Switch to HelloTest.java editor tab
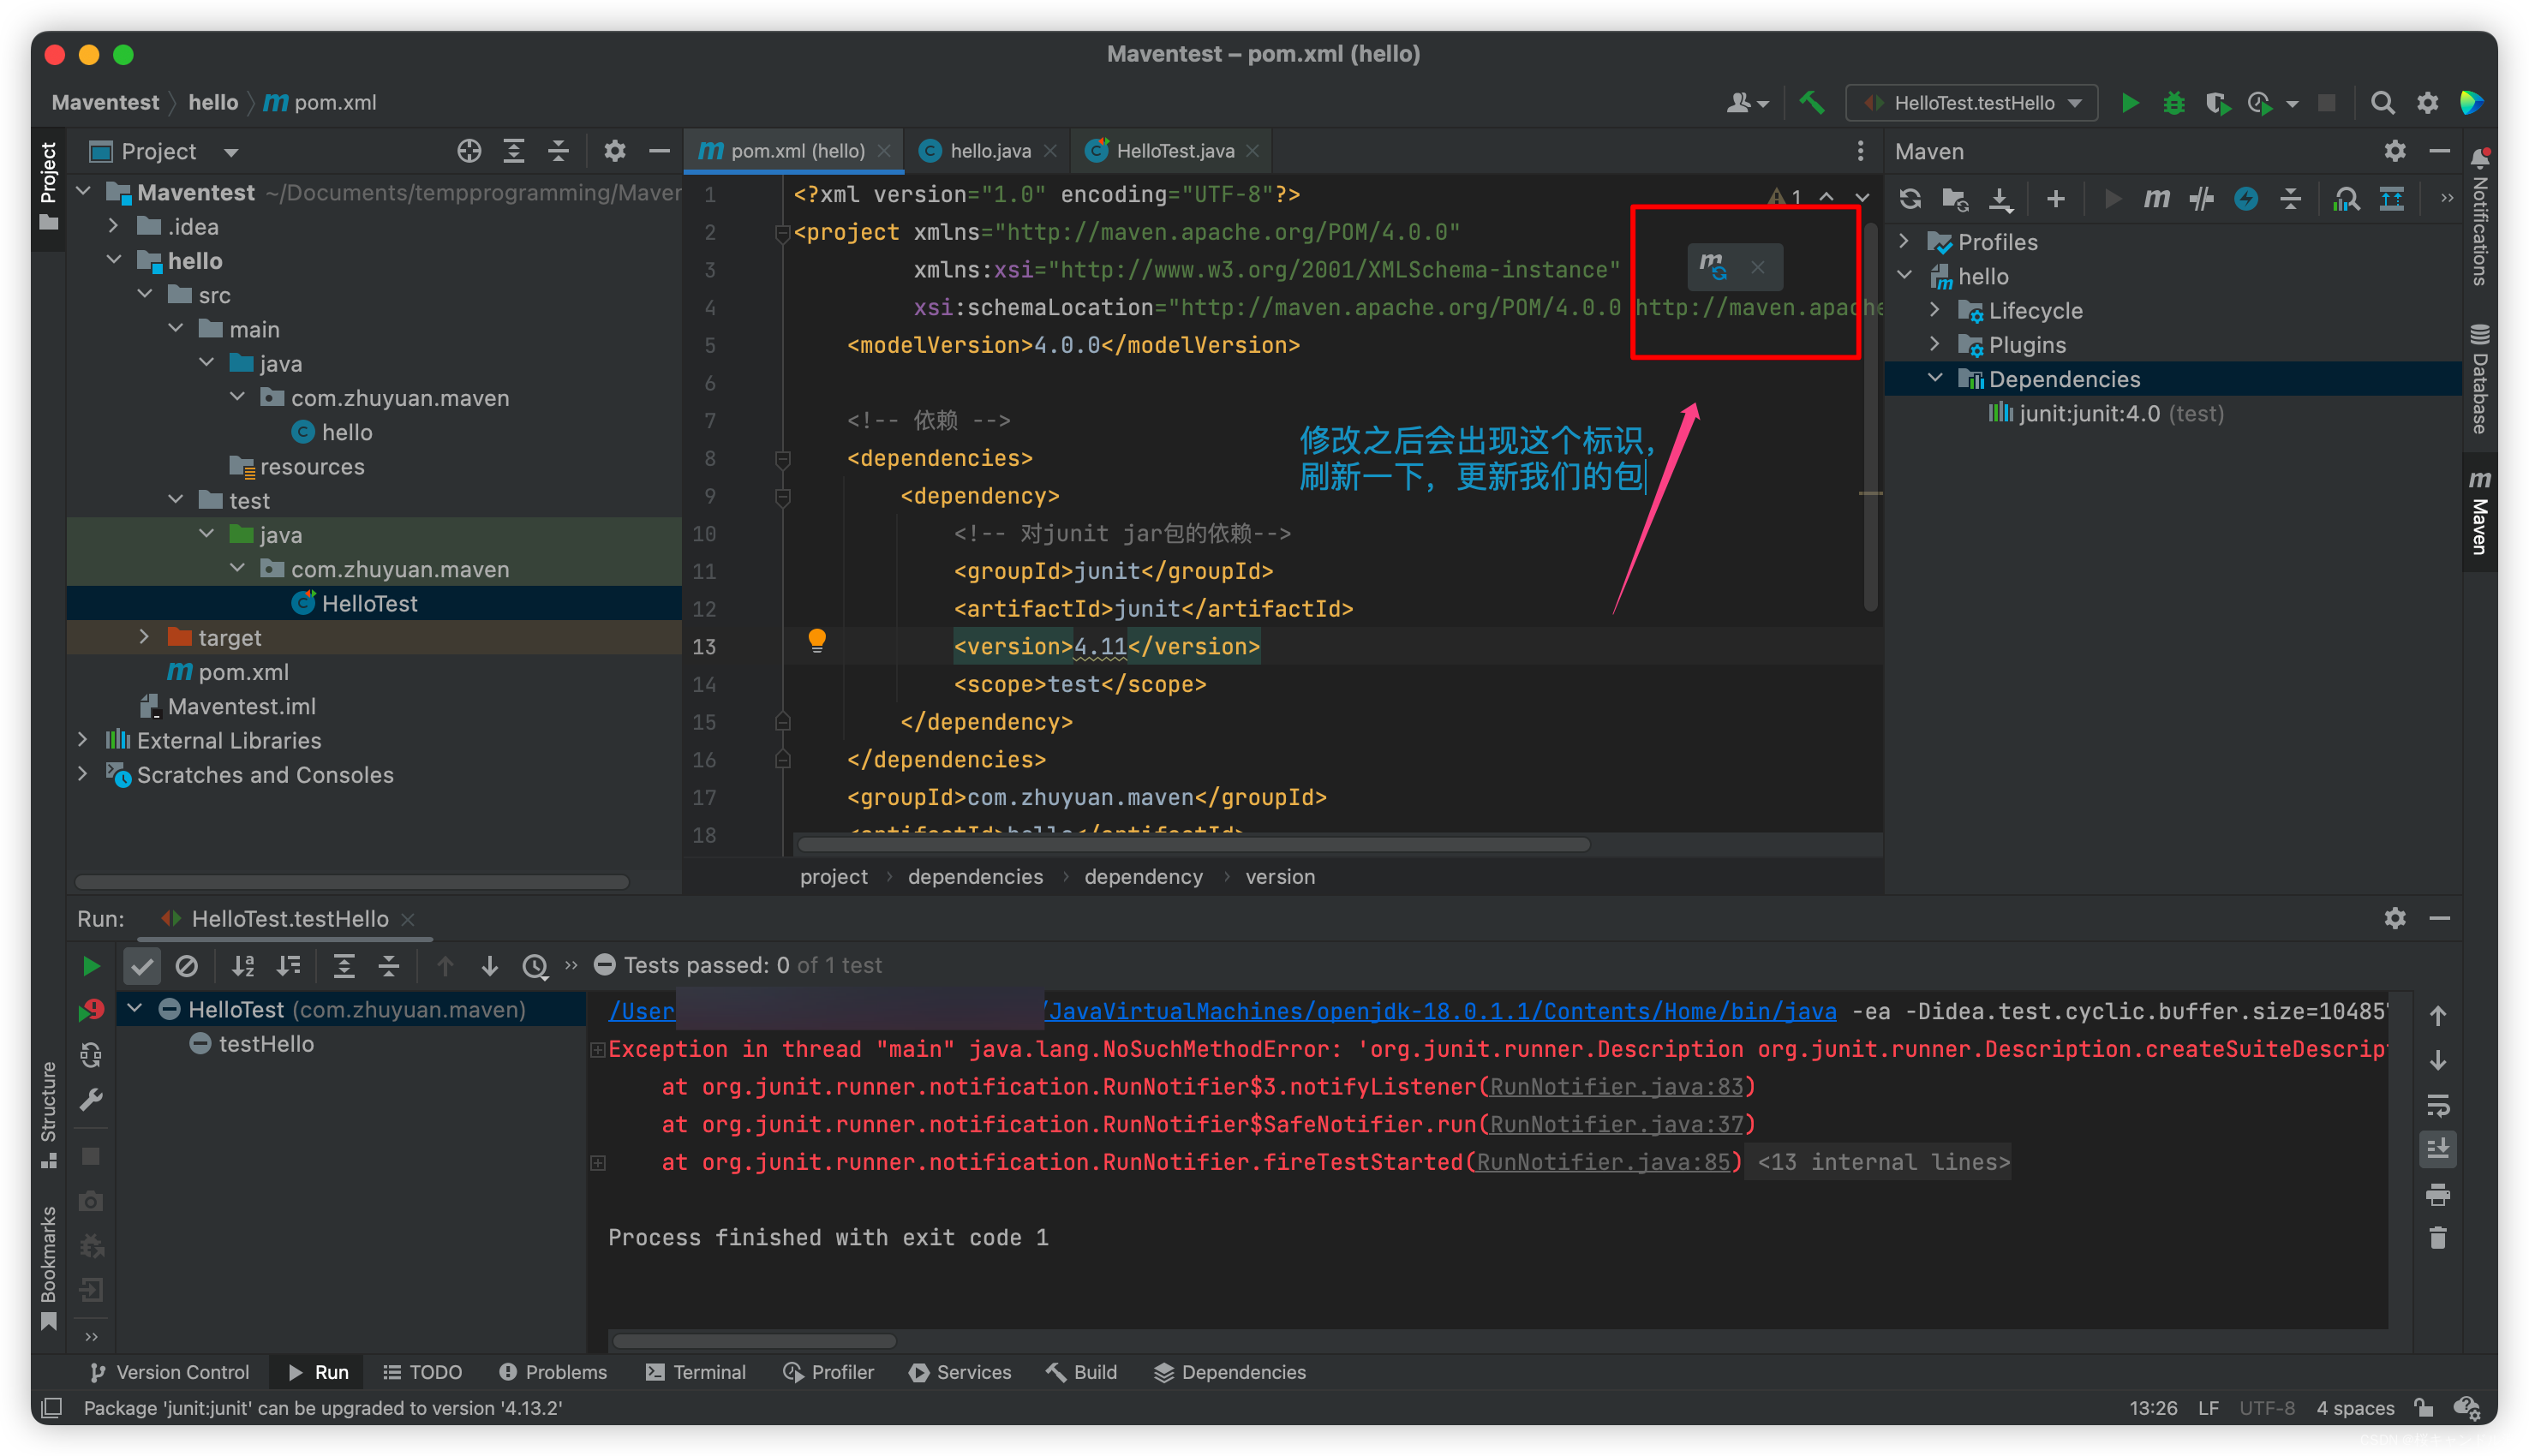The image size is (2529, 1456). pyautogui.click(x=1174, y=151)
